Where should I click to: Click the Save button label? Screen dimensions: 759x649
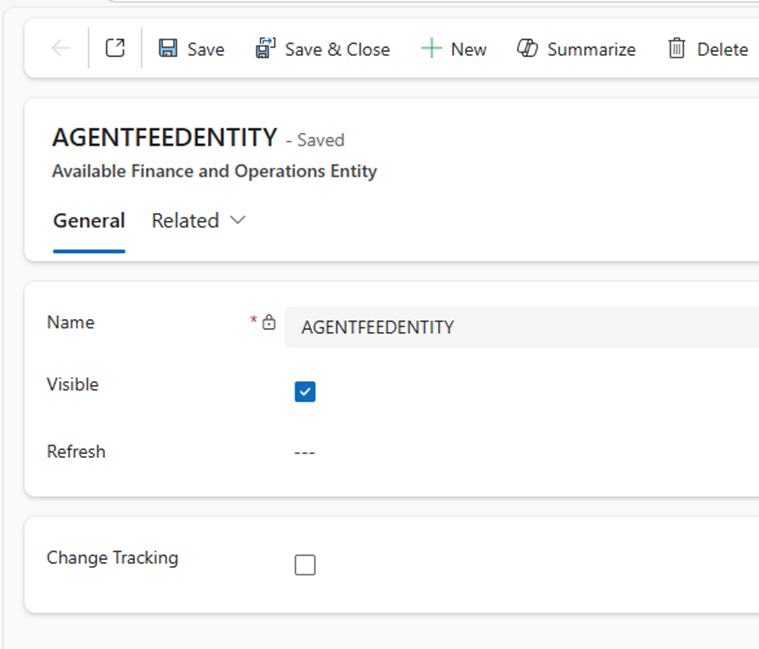(x=206, y=49)
